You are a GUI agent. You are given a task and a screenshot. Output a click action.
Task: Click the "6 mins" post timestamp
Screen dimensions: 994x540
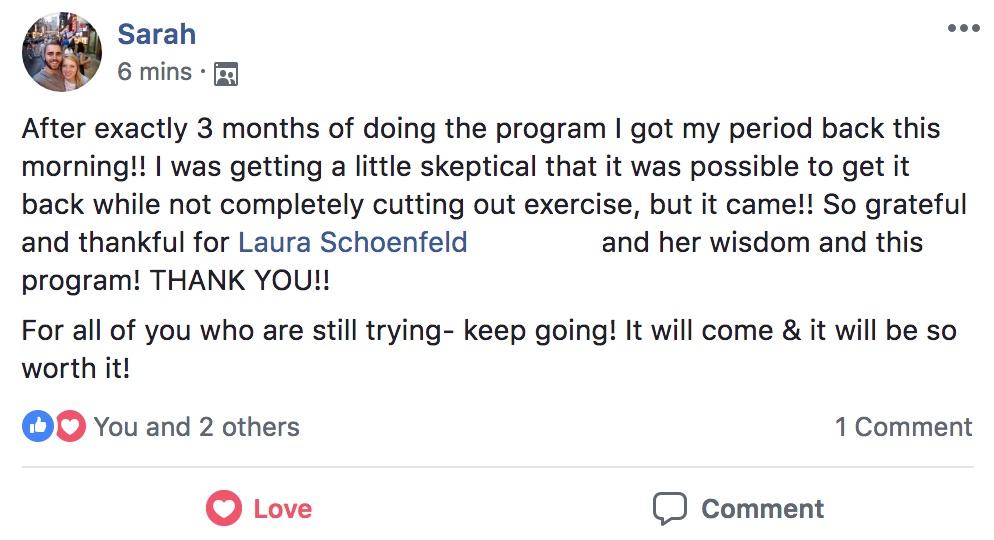tap(154, 72)
